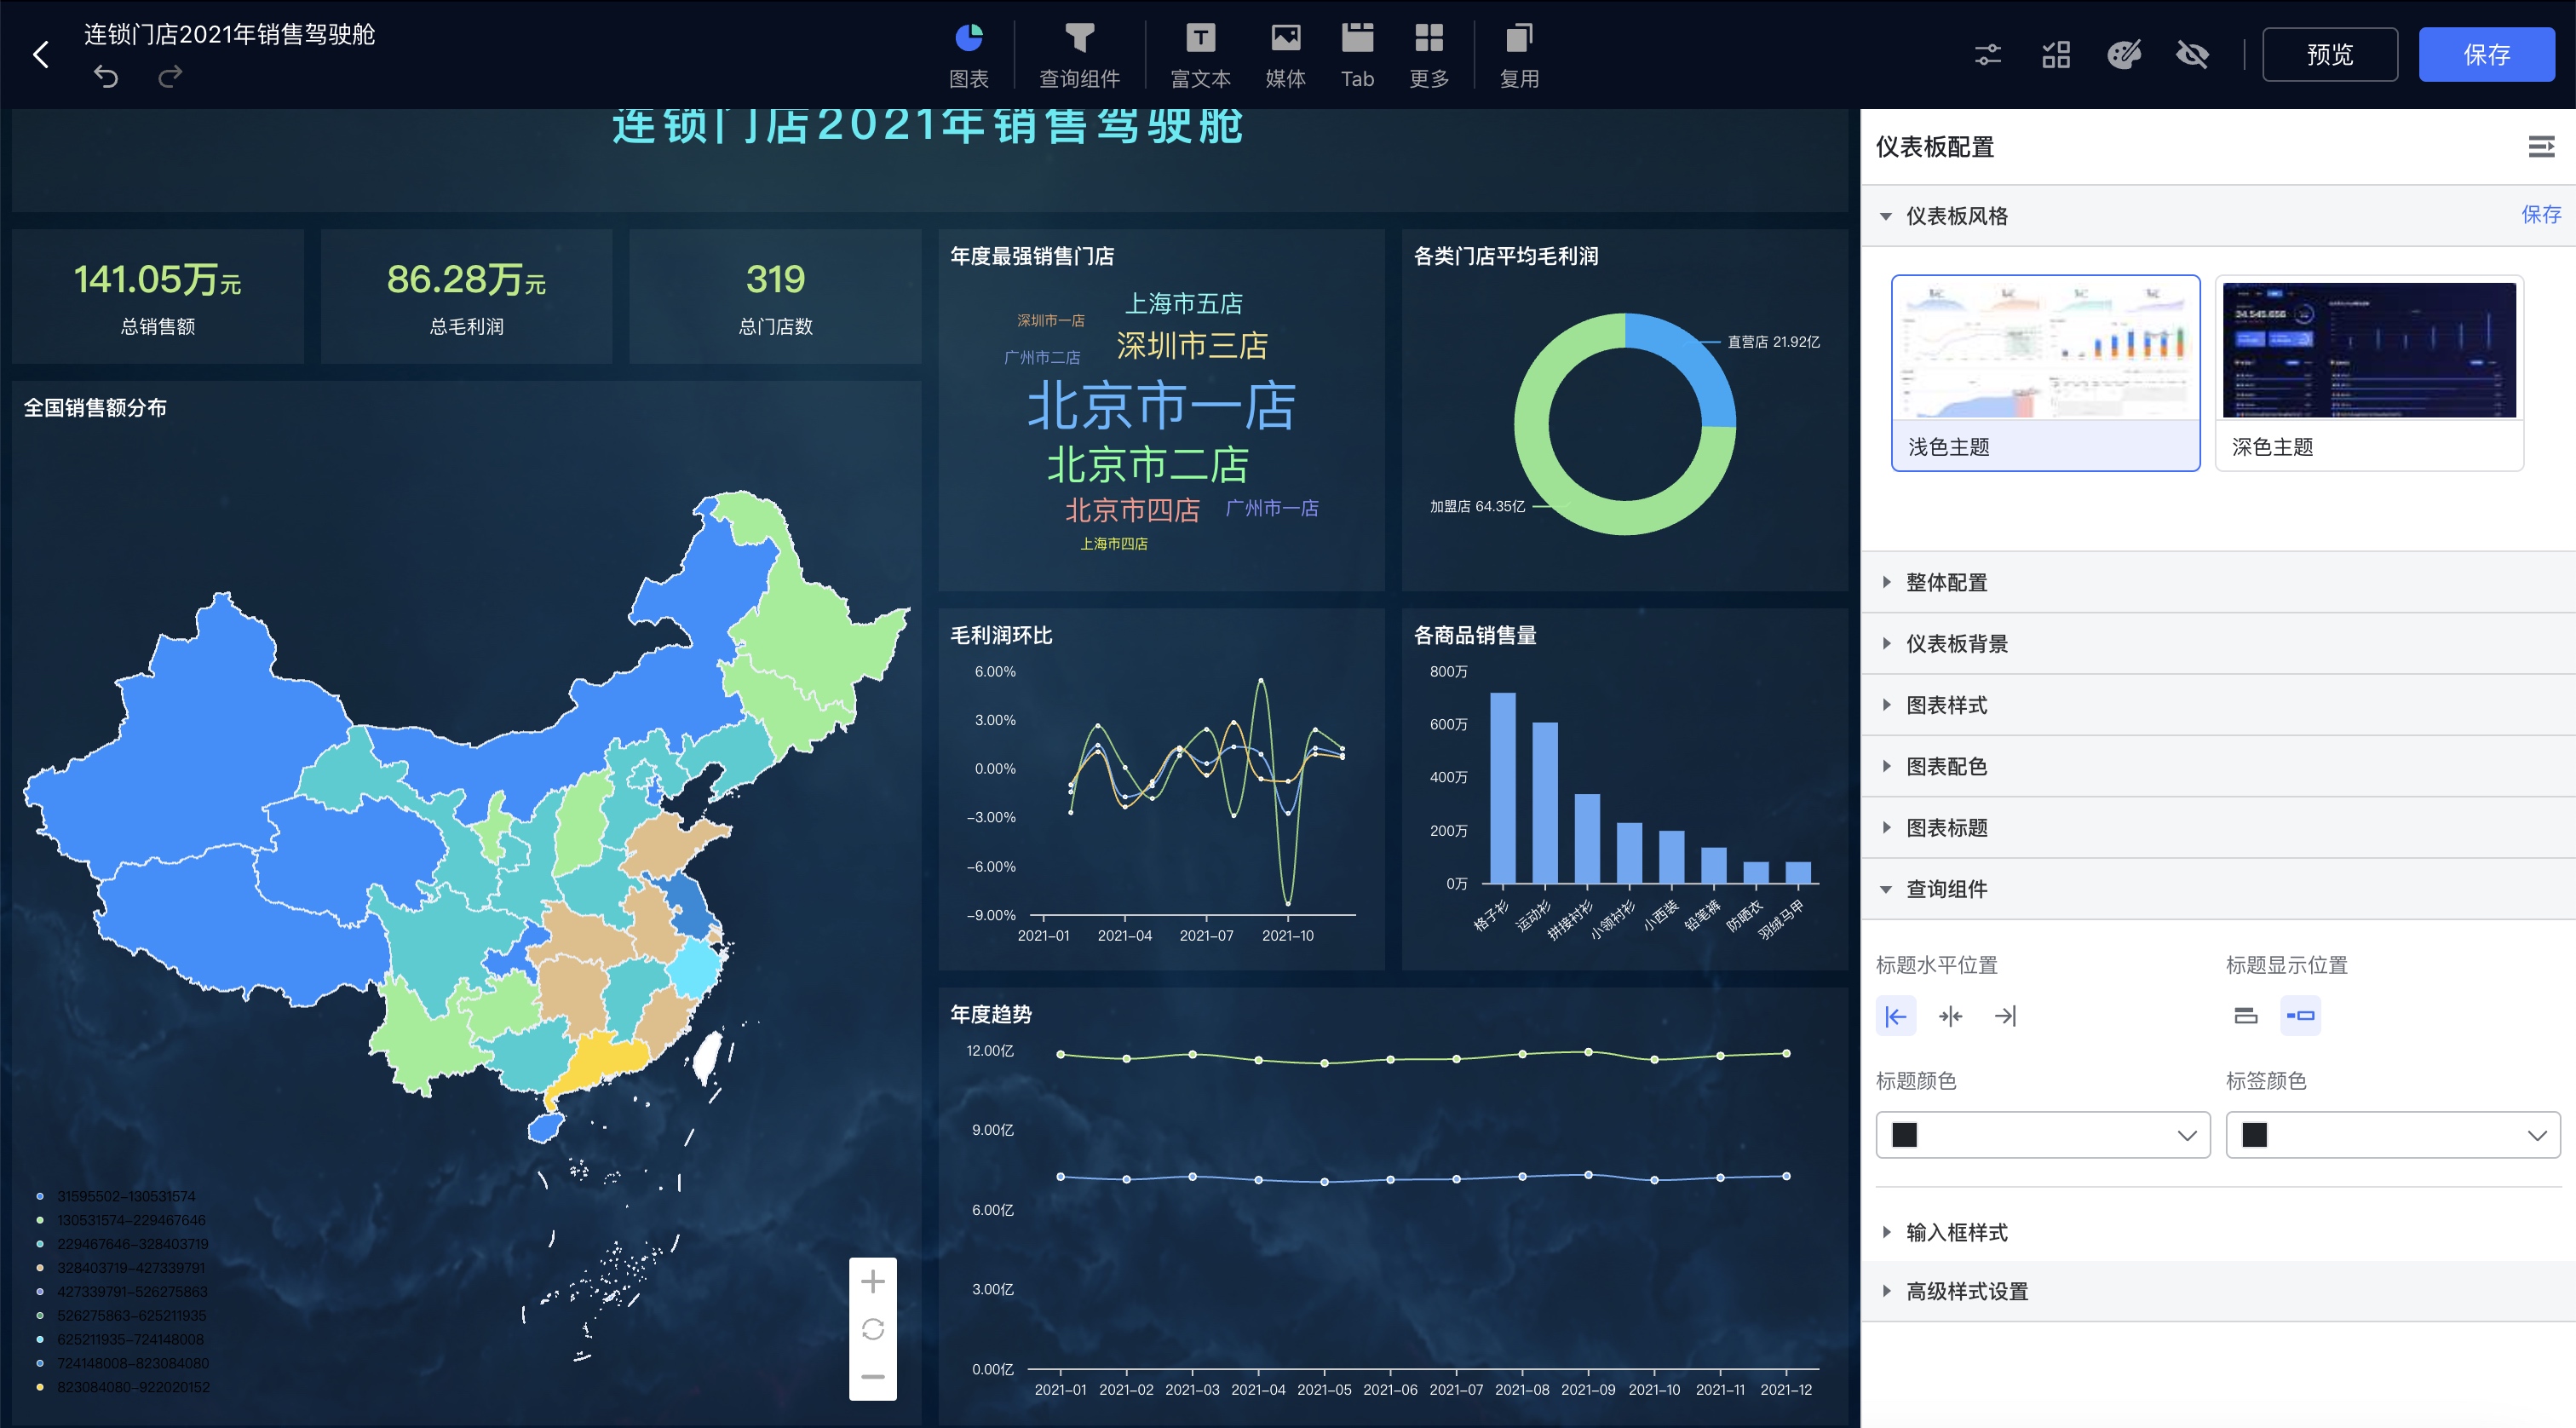Screen dimensions: 2576x1428
Task: Expand the 图表配色 section
Action: tap(2217, 766)
